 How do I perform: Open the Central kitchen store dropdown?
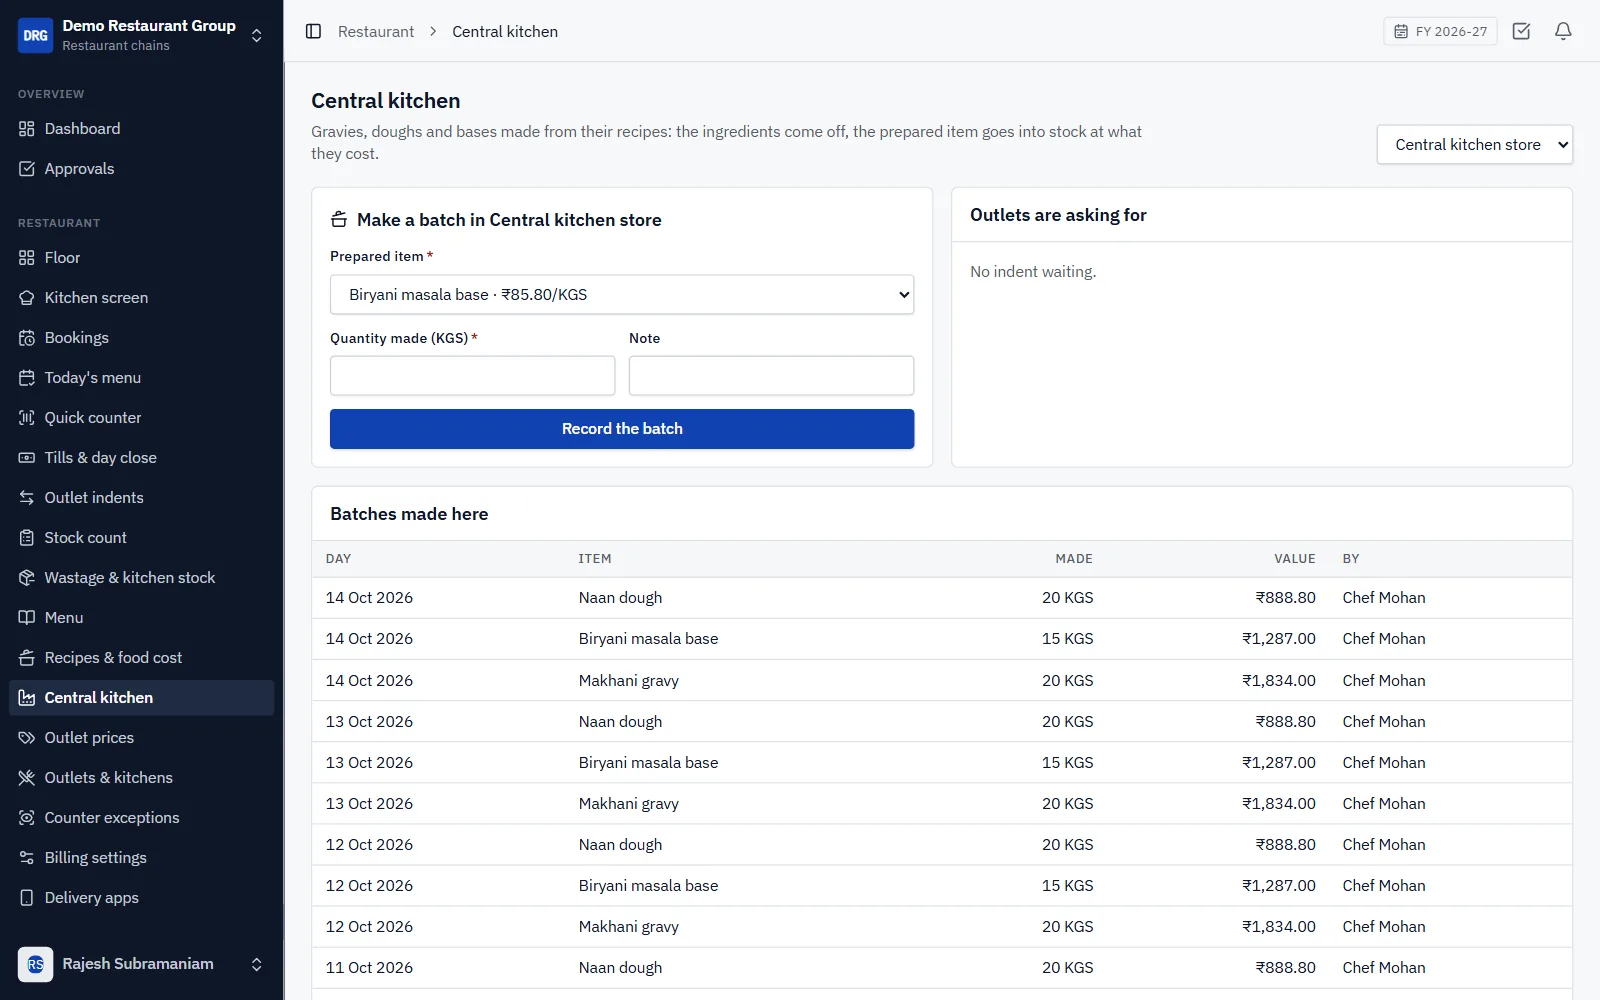(x=1474, y=145)
